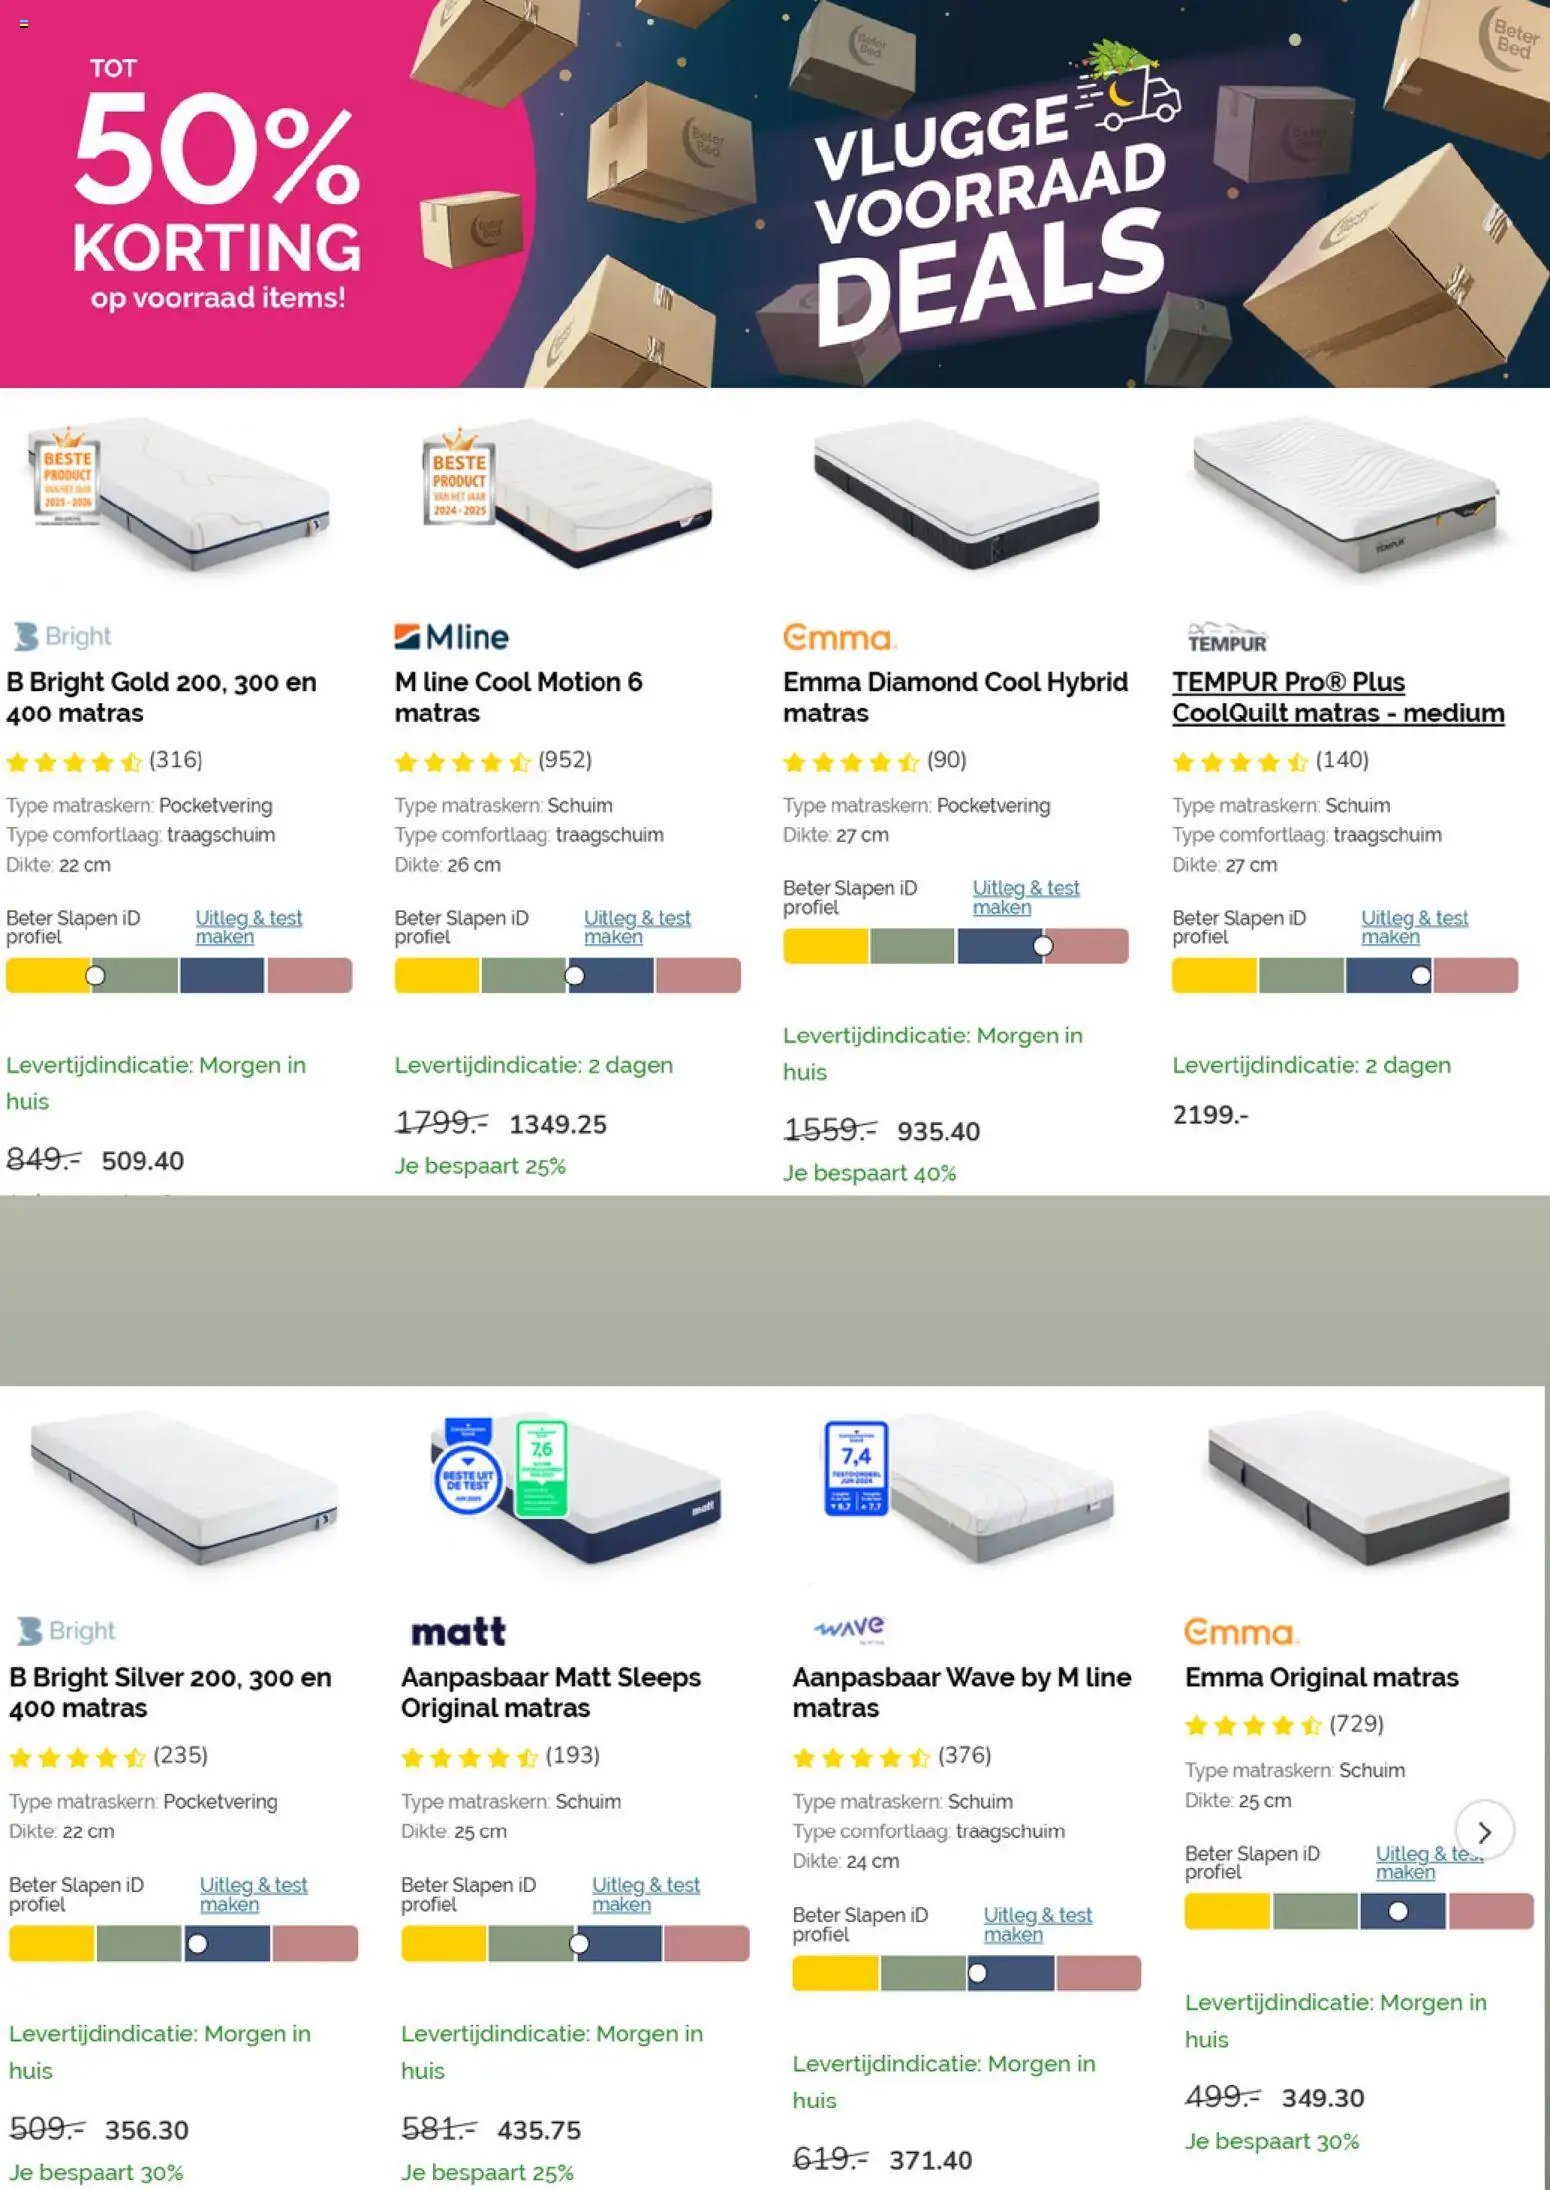This screenshot has height=2190, width=1550.
Task: Click the TEMPUR brand logo
Action: click(x=1227, y=637)
